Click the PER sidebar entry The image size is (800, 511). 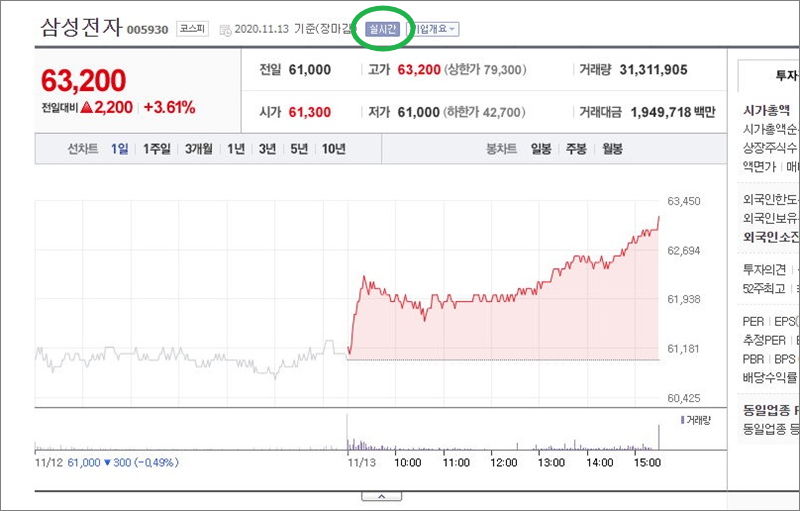[x=753, y=322]
